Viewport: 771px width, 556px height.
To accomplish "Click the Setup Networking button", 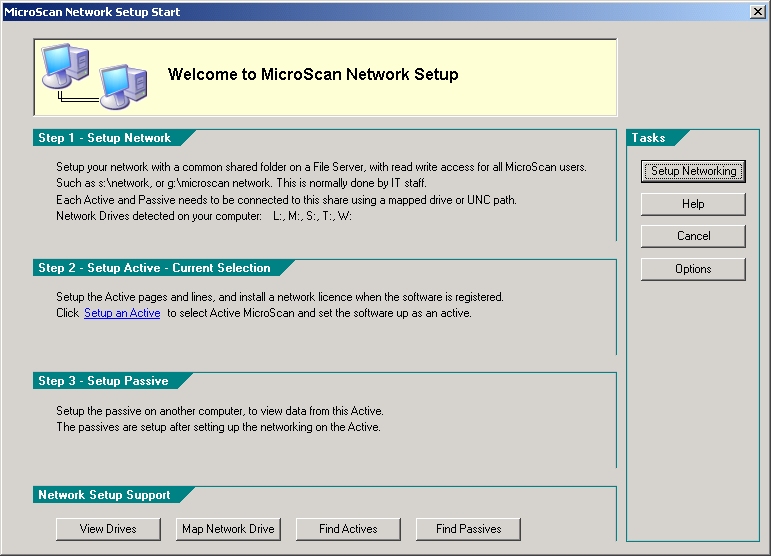I will coord(693,171).
